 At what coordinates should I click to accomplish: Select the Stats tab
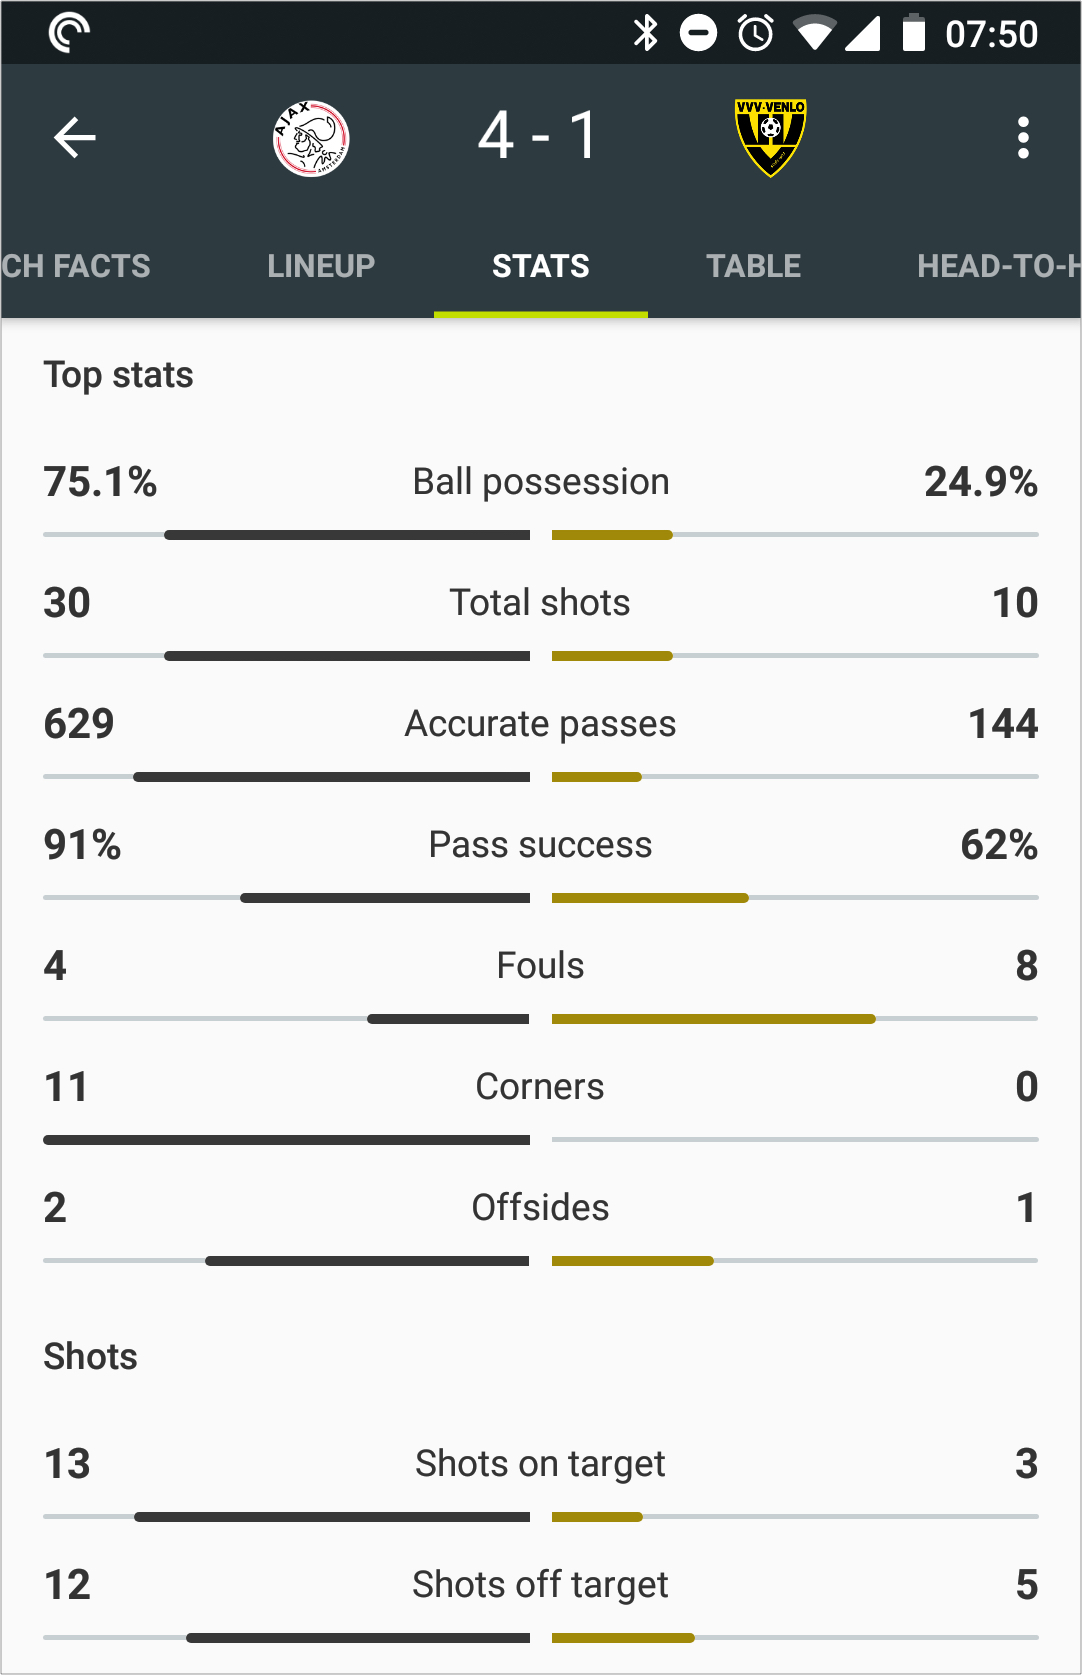pos(541,266)
